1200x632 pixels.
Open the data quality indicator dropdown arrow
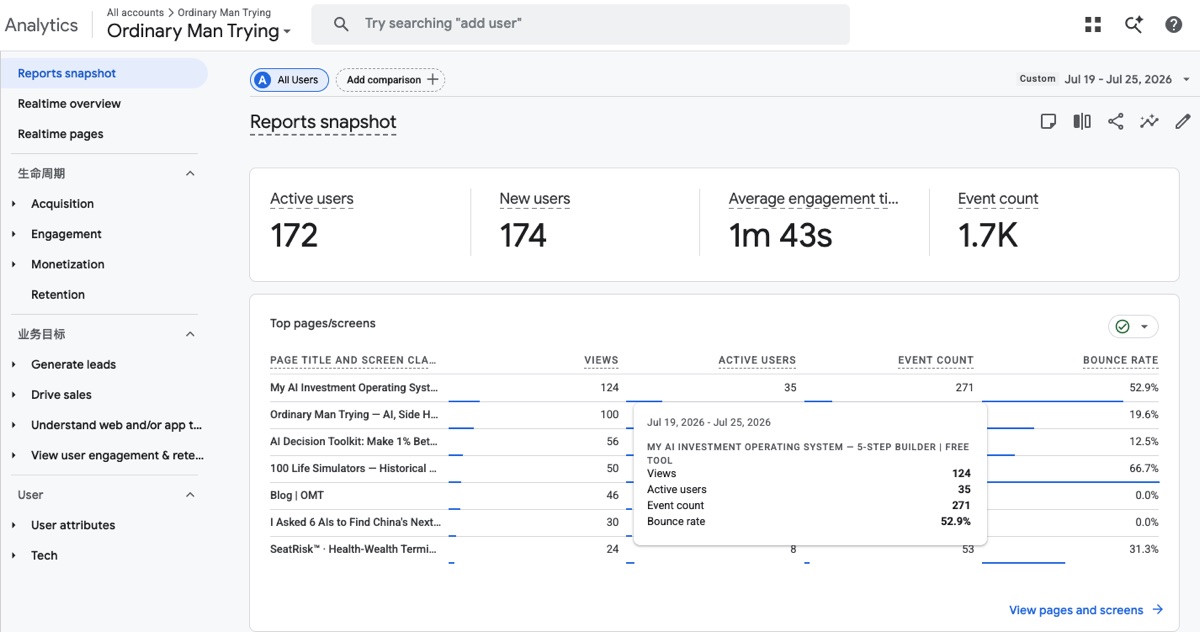[1144, 327]
